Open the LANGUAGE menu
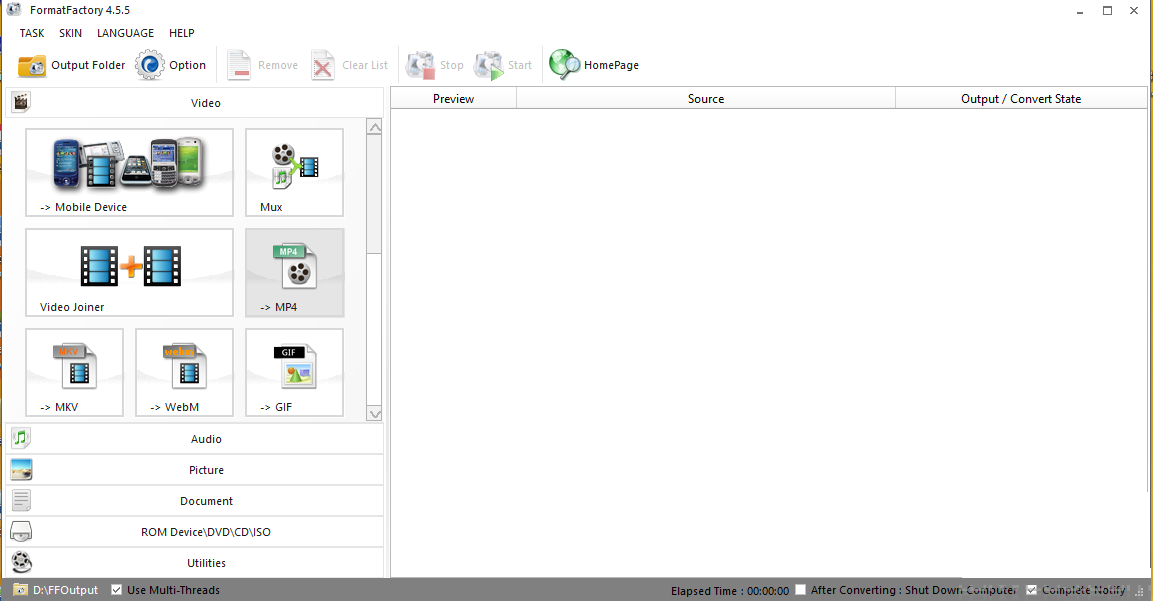Viewport: 1153px width, 601px height. pos(125,32)
